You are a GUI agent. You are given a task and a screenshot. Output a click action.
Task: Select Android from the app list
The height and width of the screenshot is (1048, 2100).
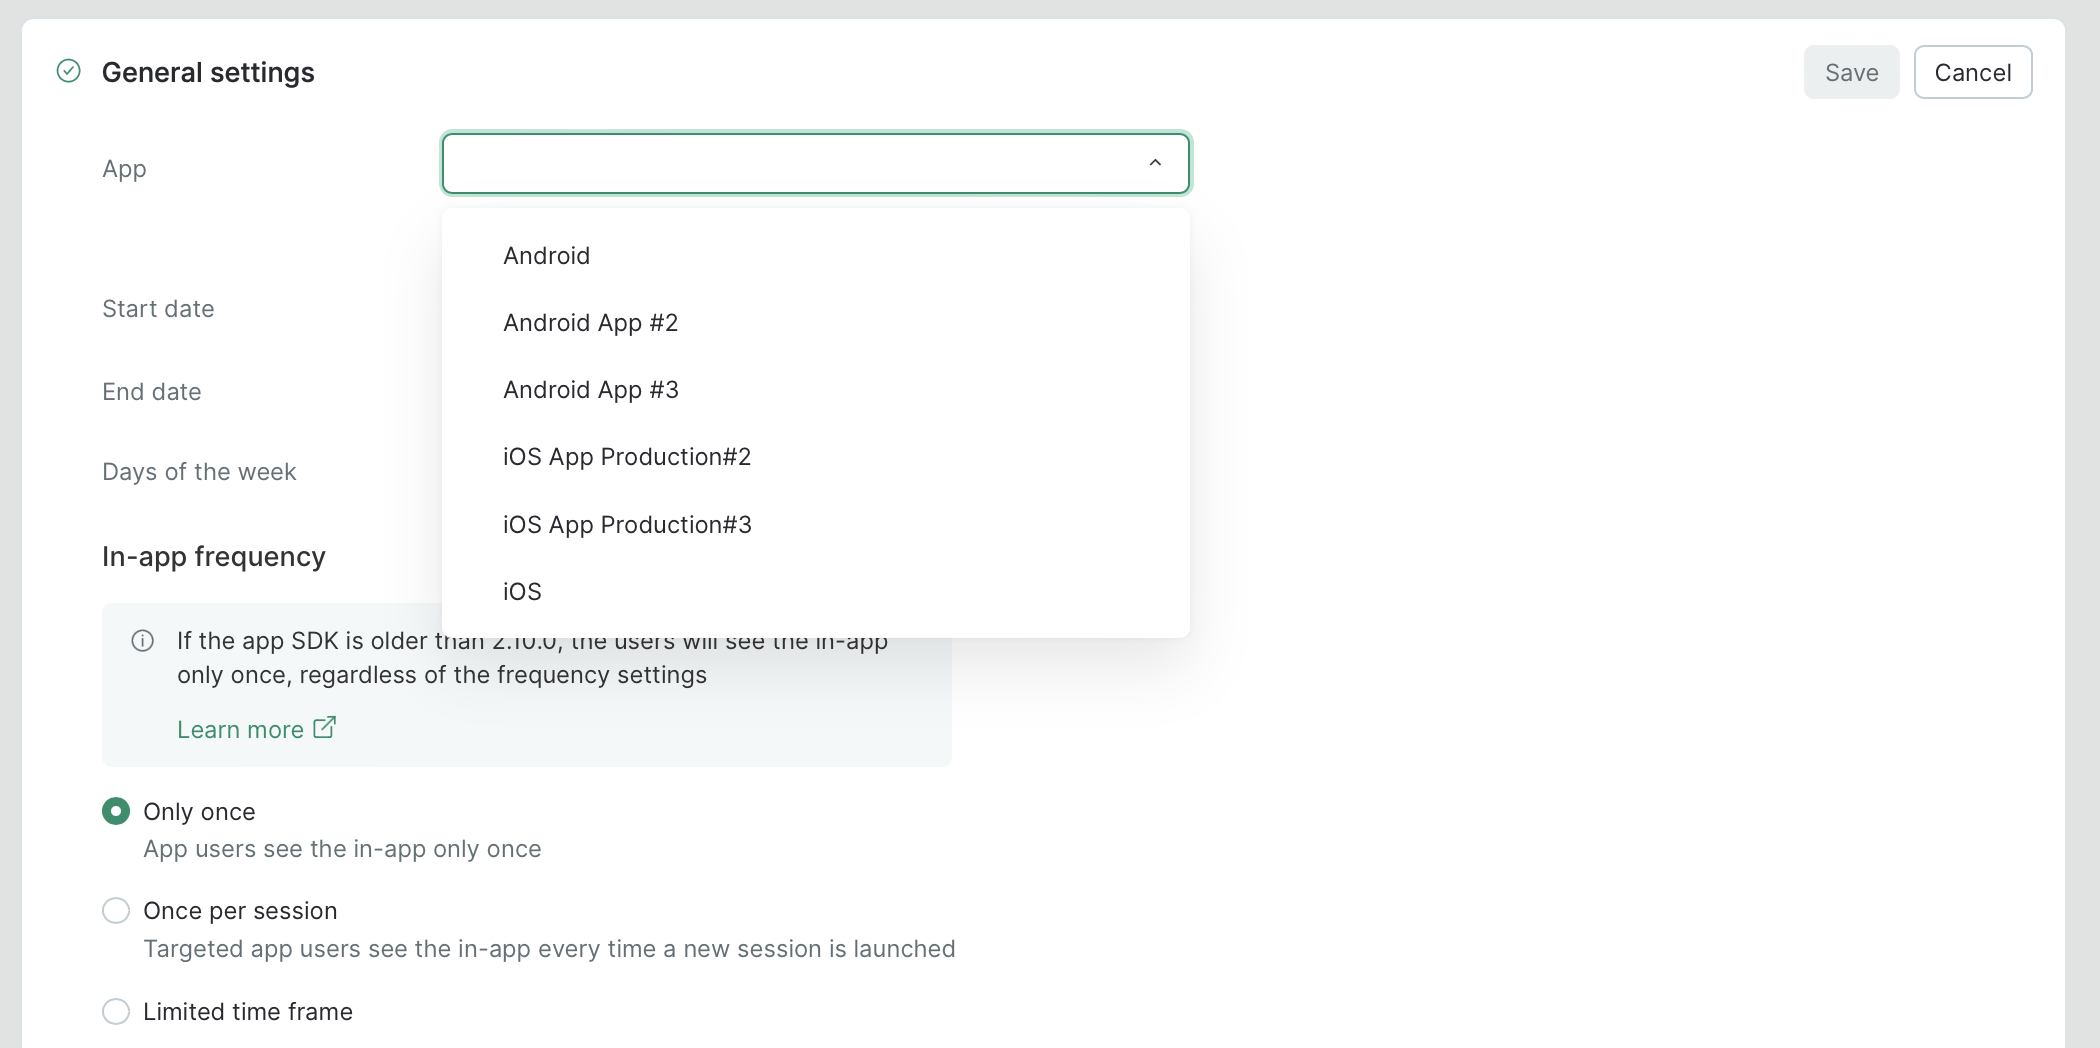click(816, 256)
